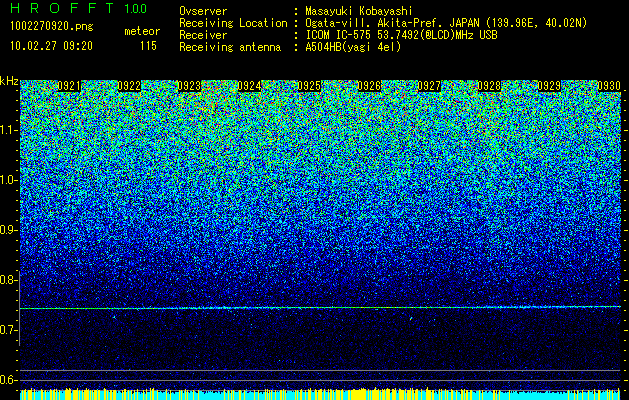Click the 0925 time marker

tap(309, 86)
